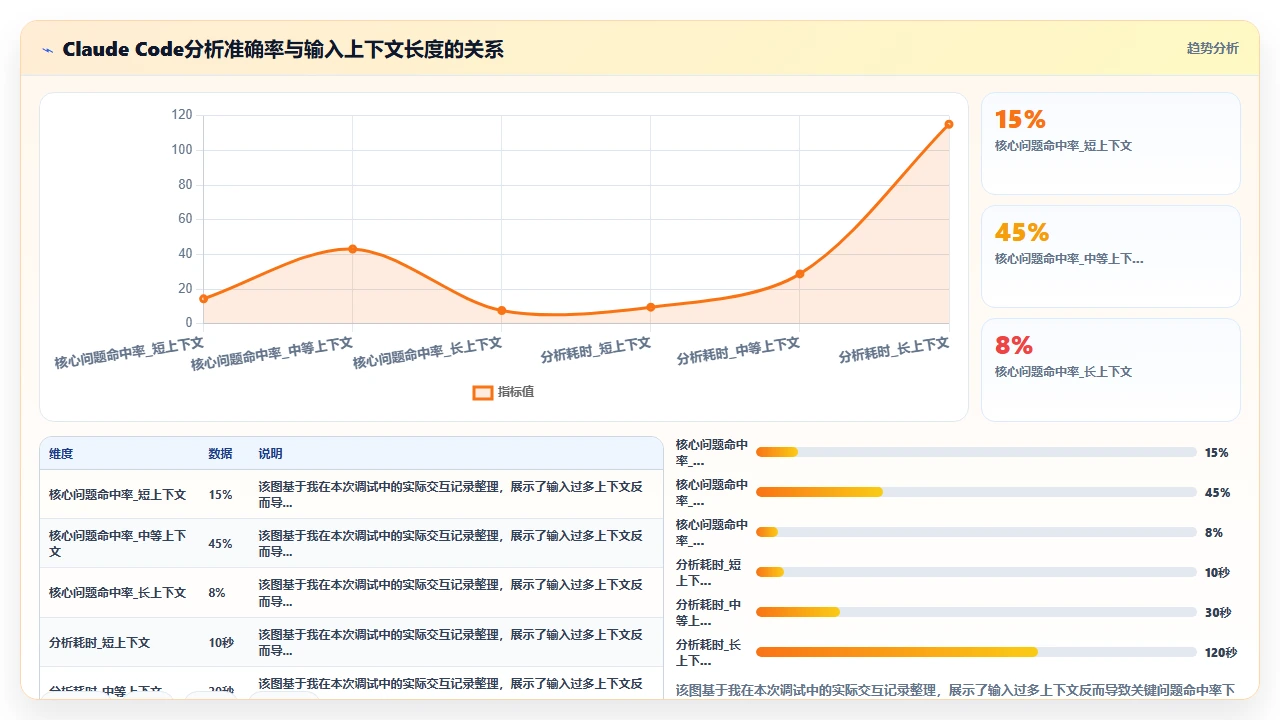
Task: Click the lightning icon beside the title
Action: (47, 49)
